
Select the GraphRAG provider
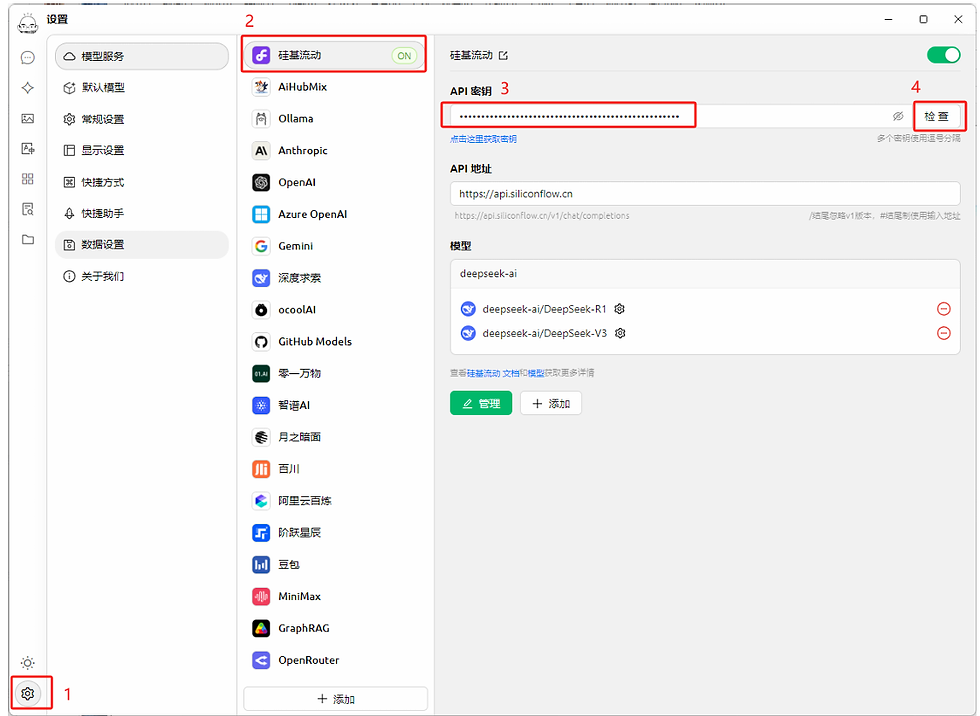point(335,629)
